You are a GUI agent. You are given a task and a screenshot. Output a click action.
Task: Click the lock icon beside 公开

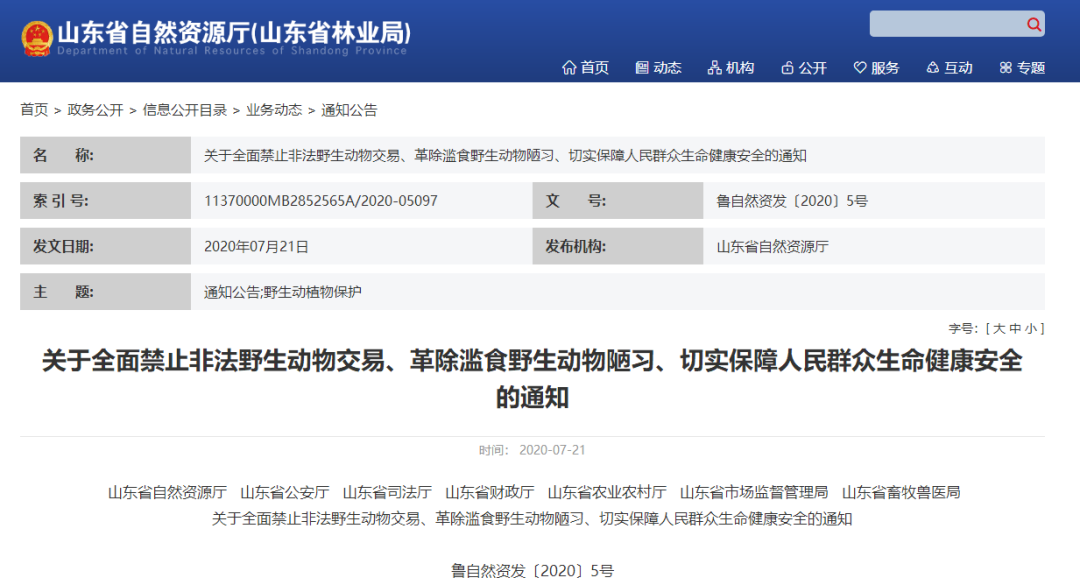coord(787,68)
